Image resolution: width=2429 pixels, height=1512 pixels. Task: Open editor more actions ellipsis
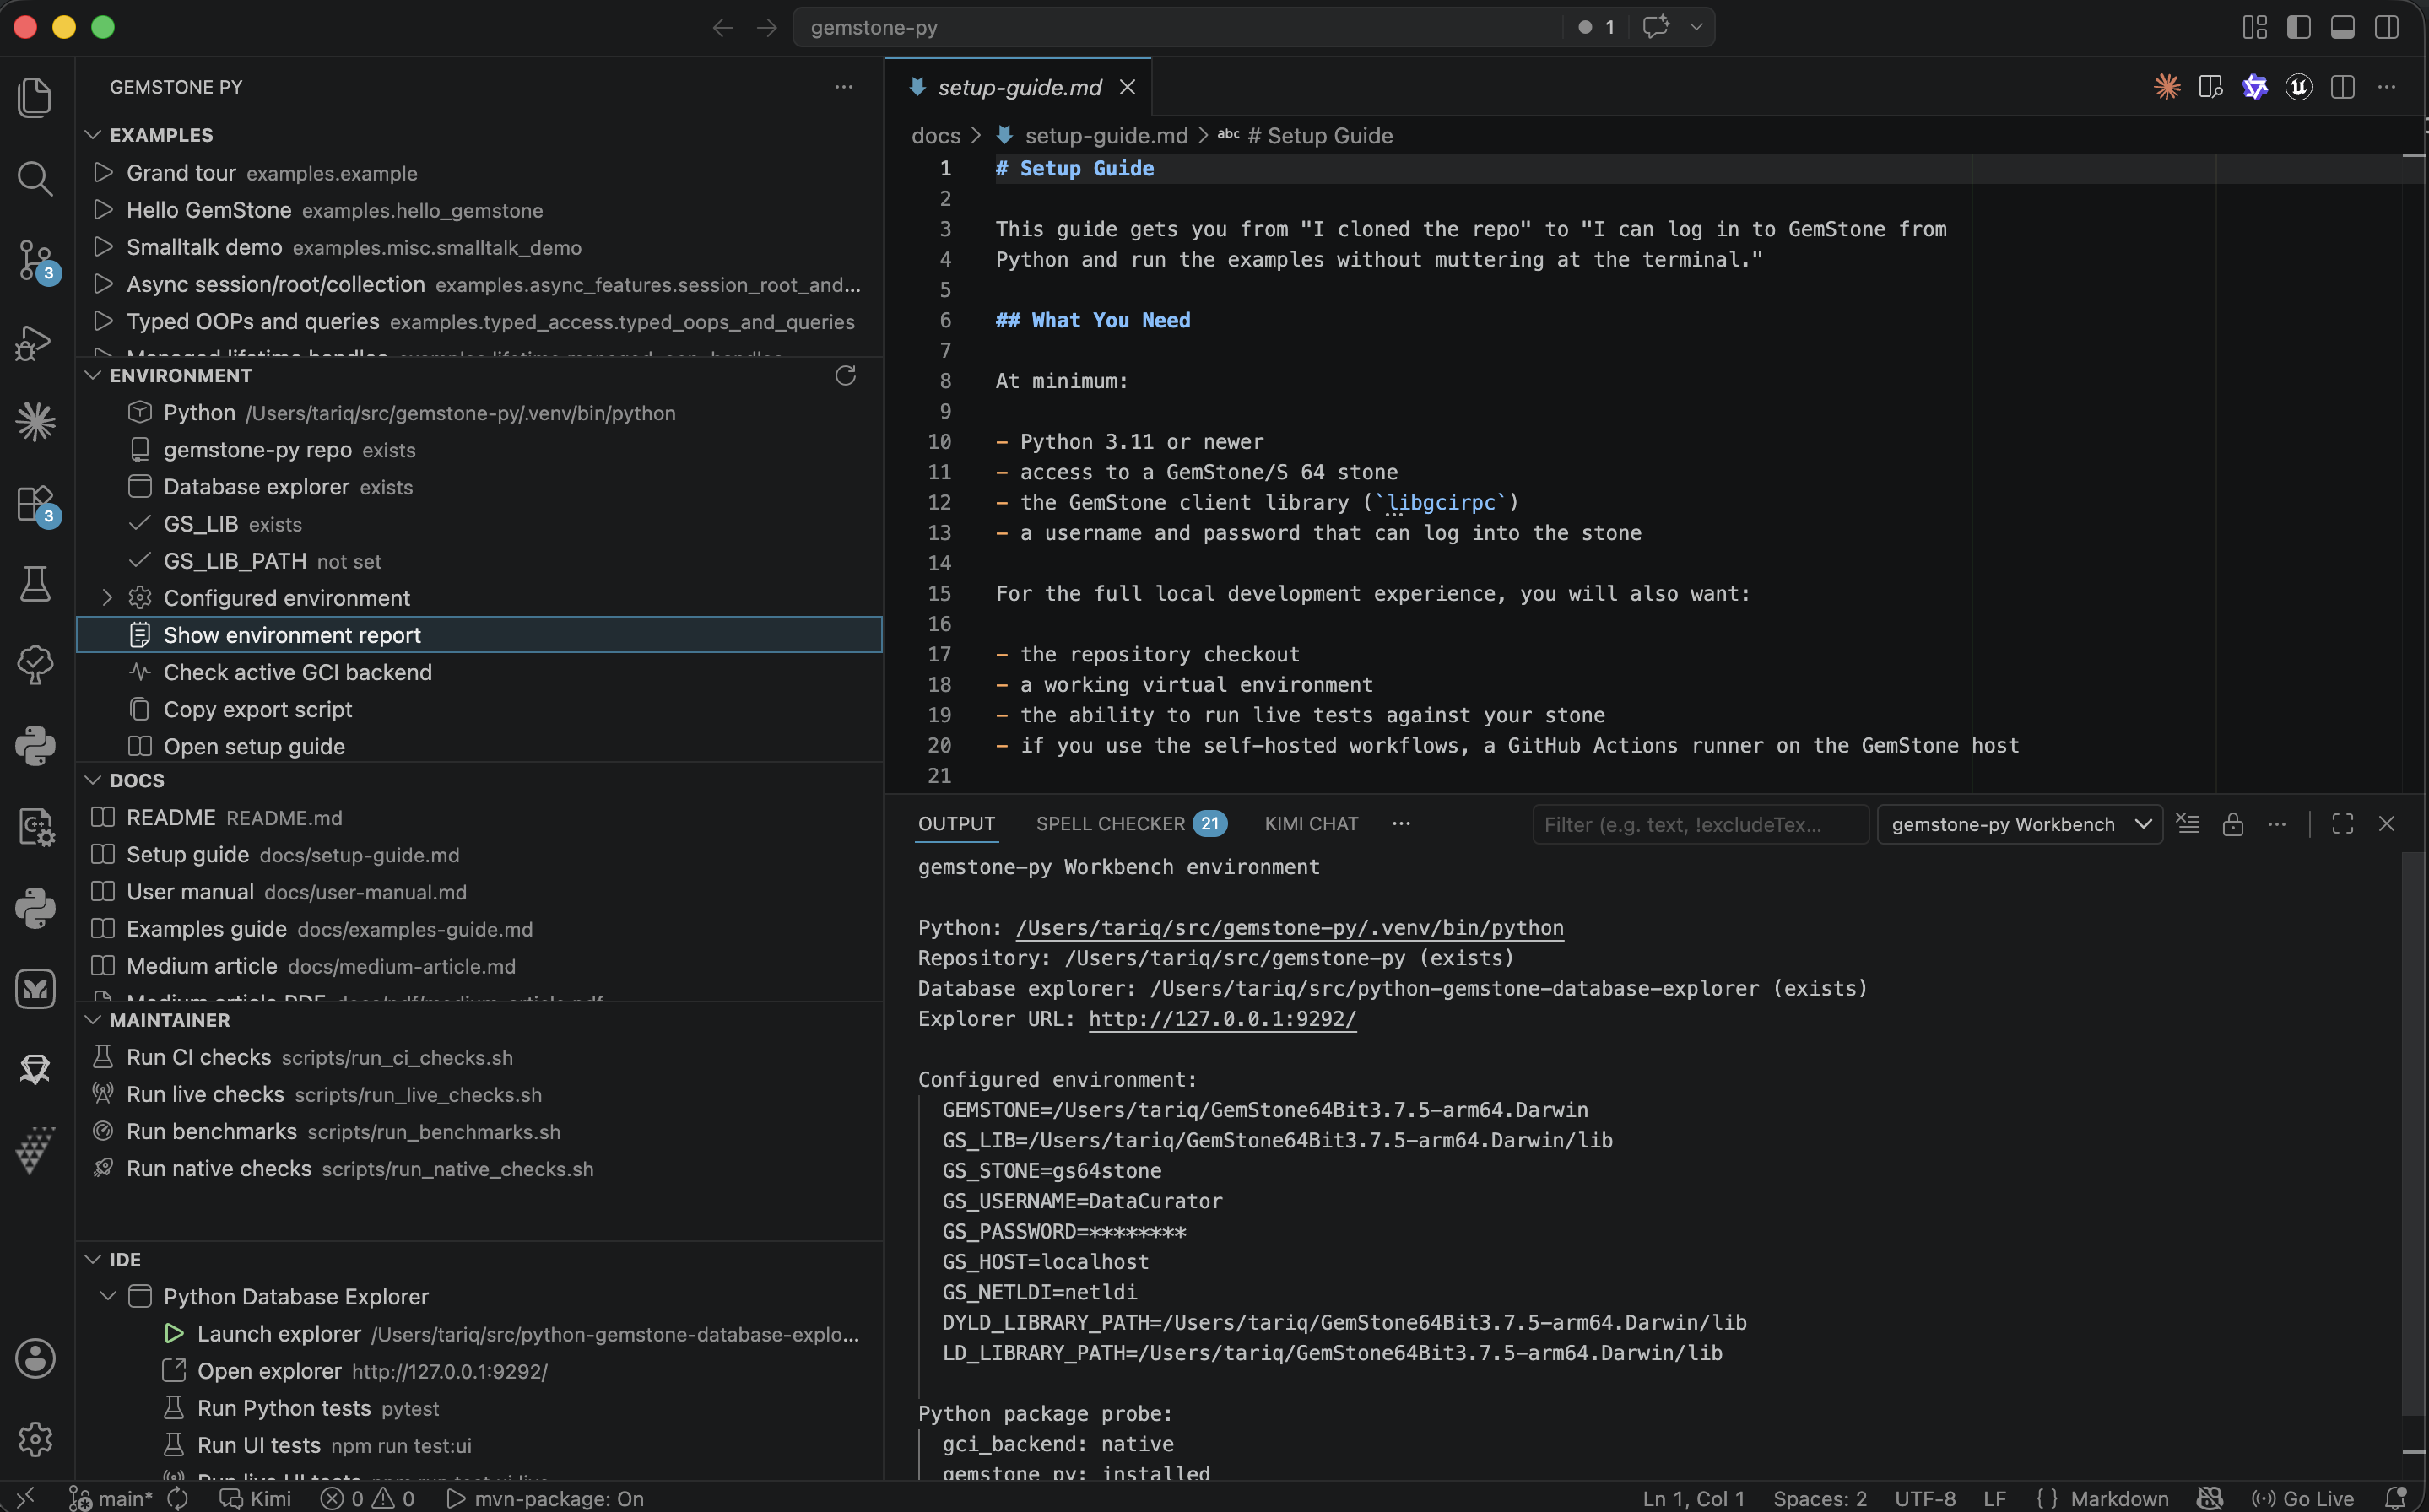pos(2387,87)
